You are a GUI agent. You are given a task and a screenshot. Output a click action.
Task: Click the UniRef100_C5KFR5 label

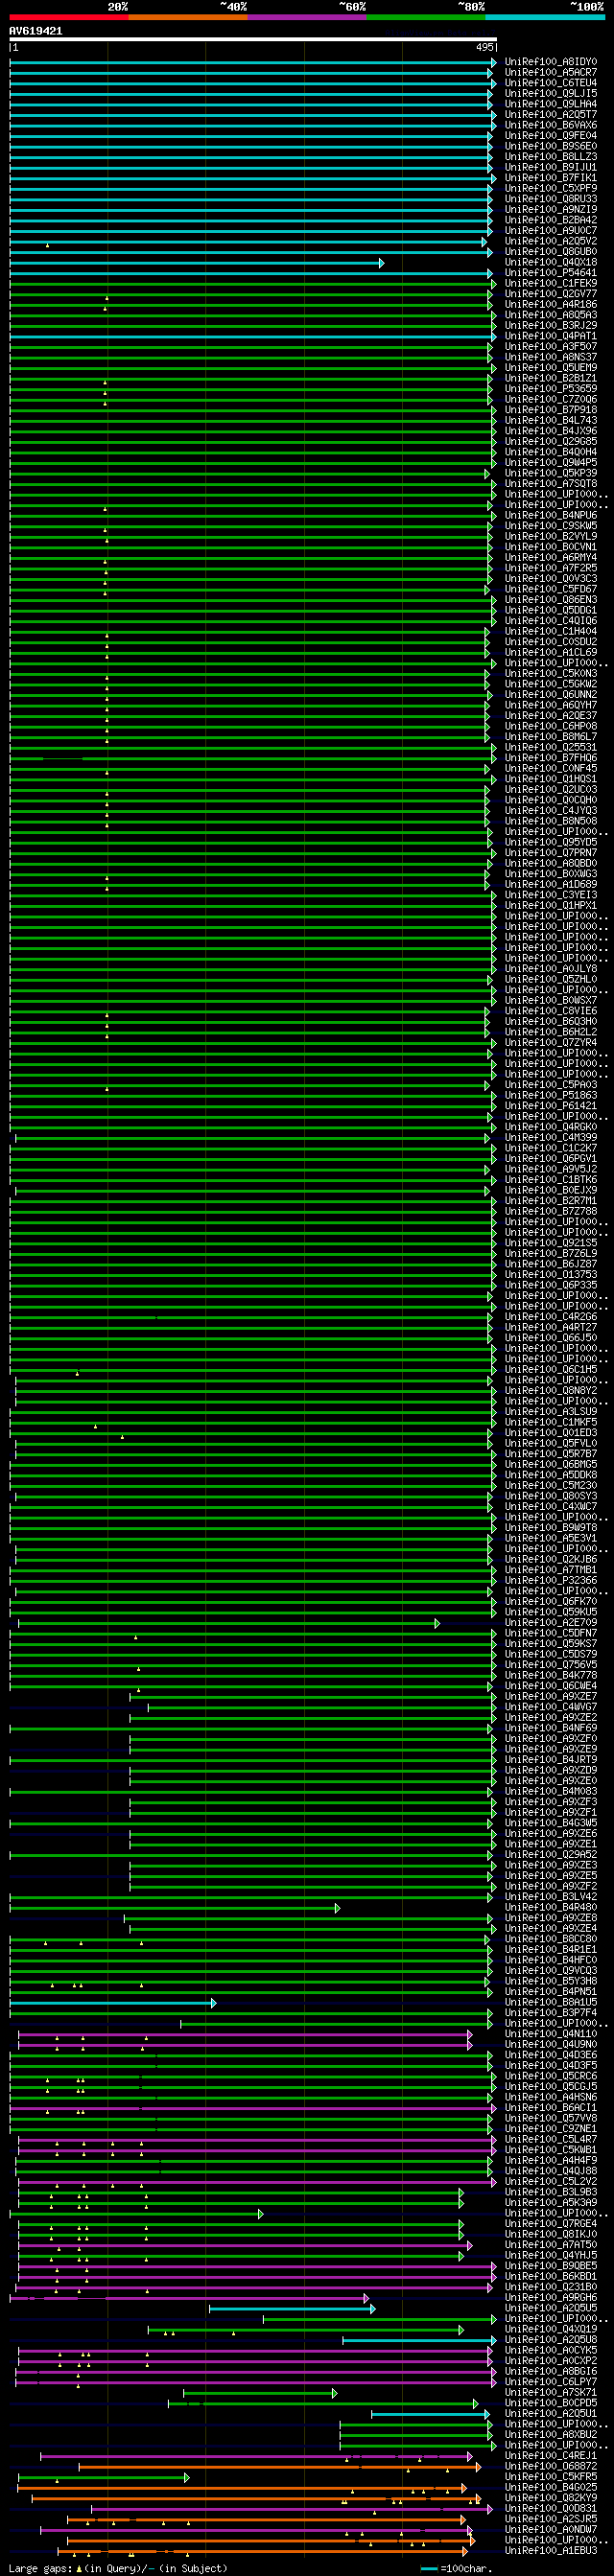point(551,2478)
